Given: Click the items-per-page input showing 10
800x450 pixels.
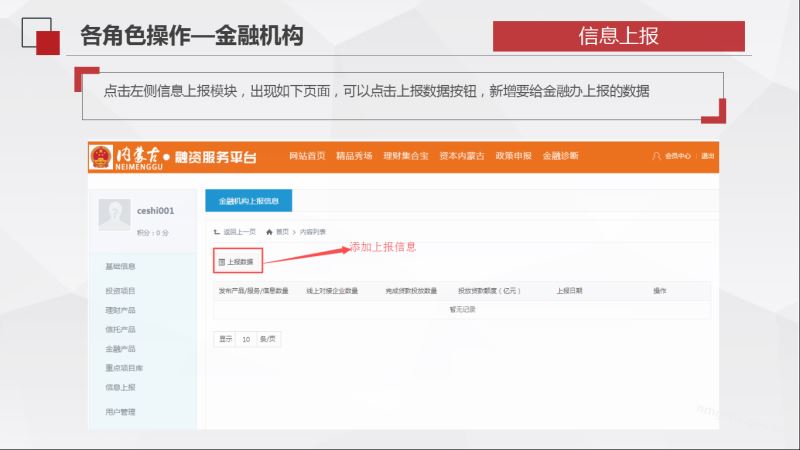Looking at the screenshot, I should (x=246, y=339).
